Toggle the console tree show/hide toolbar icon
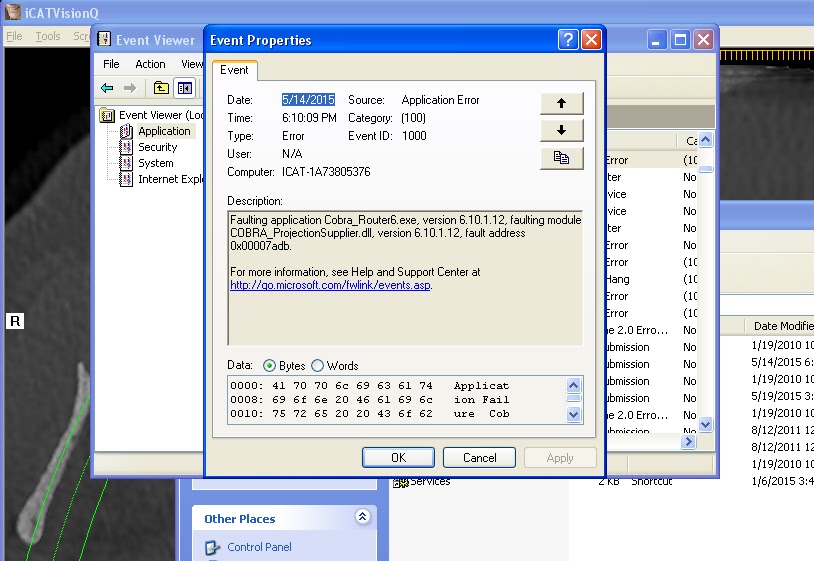814x561 pixels. coord(184,88)
